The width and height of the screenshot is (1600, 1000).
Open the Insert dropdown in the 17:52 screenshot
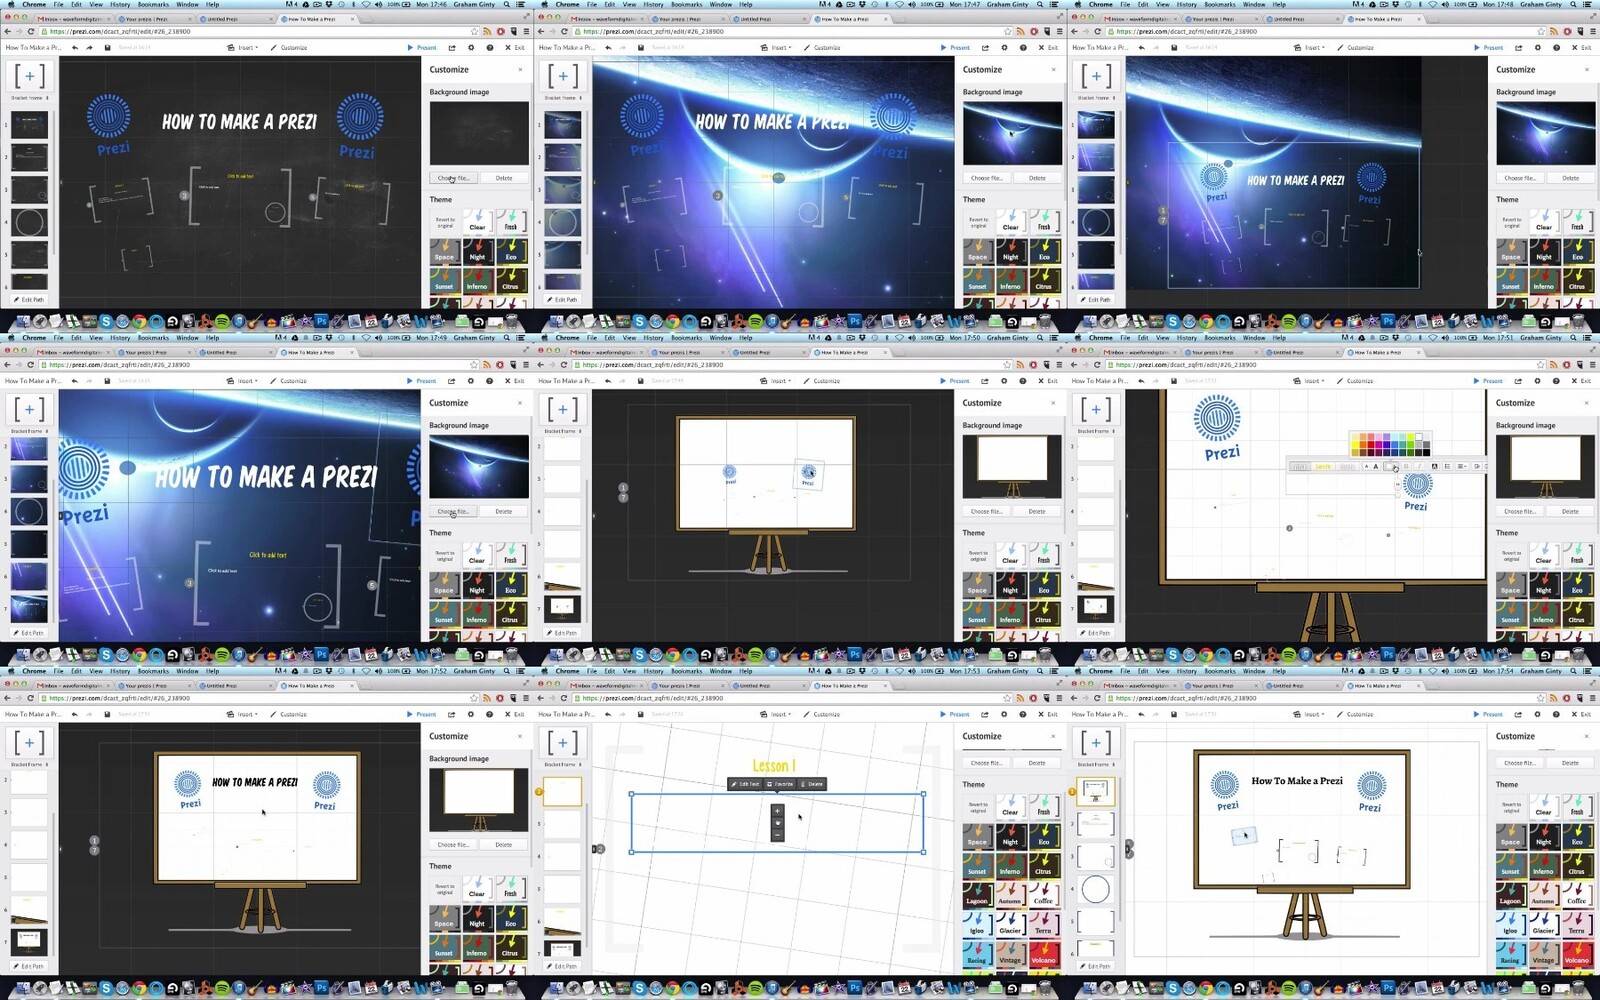(243, 714)
